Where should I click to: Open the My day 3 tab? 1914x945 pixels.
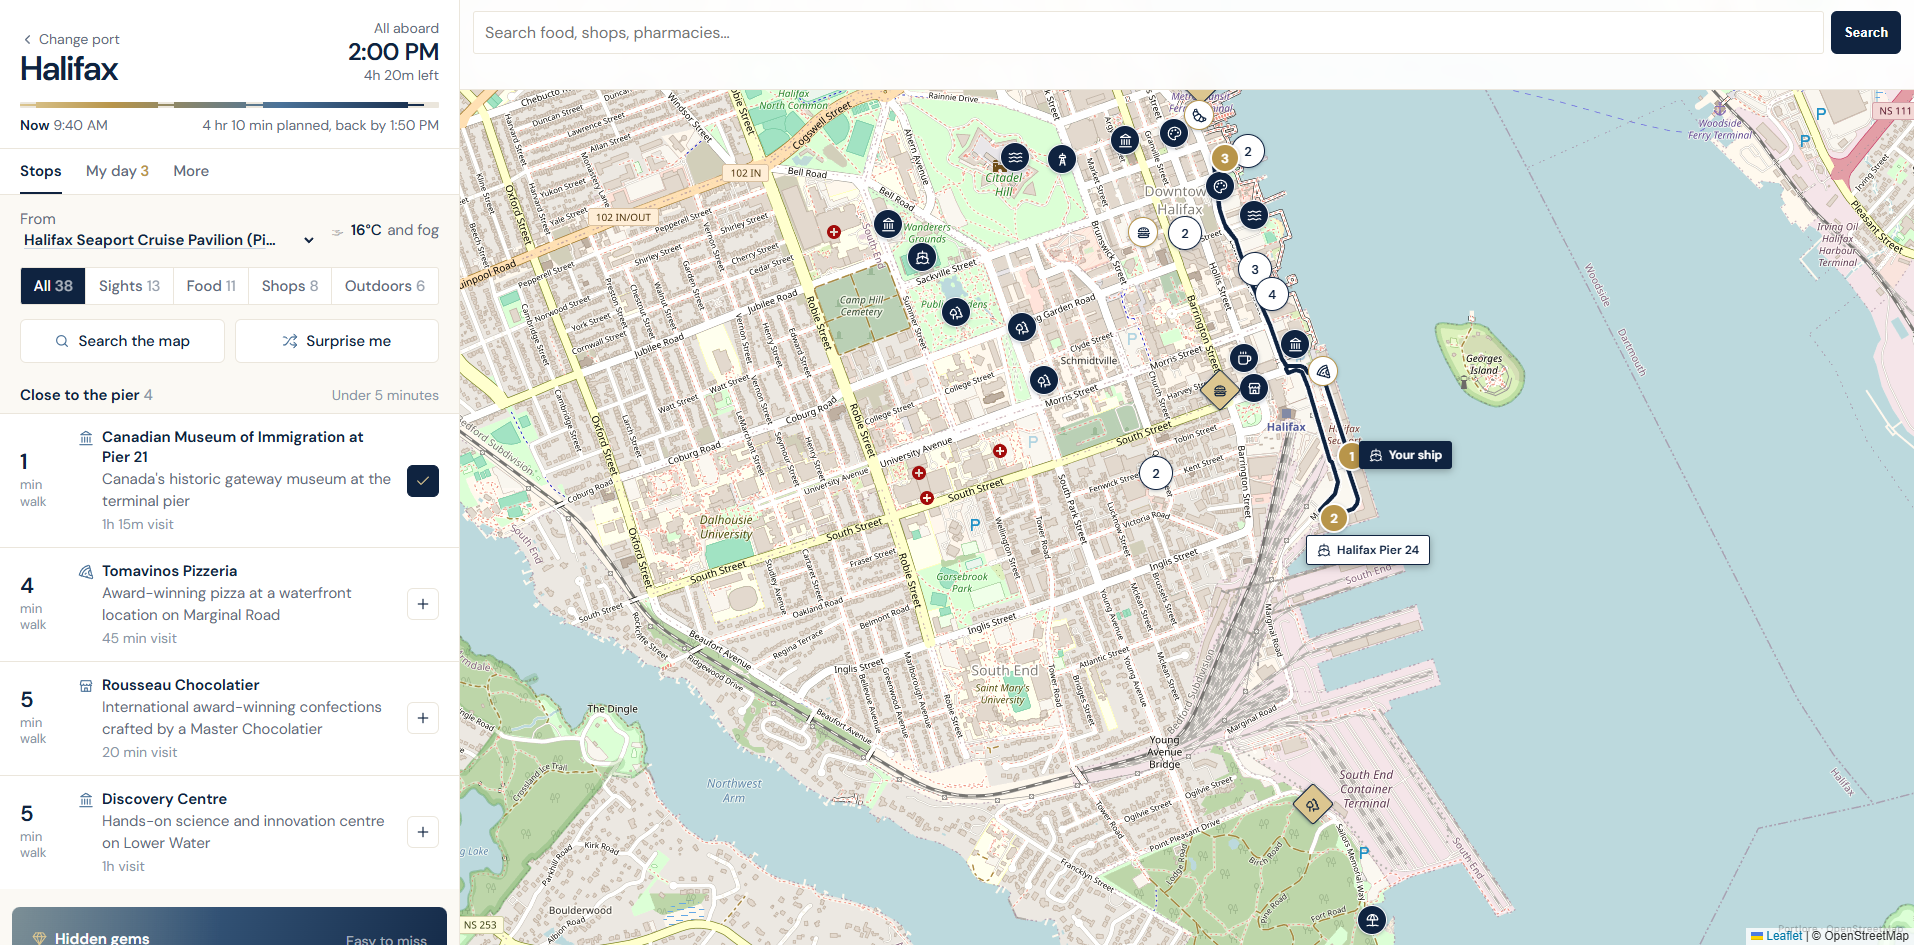(117, 171)
